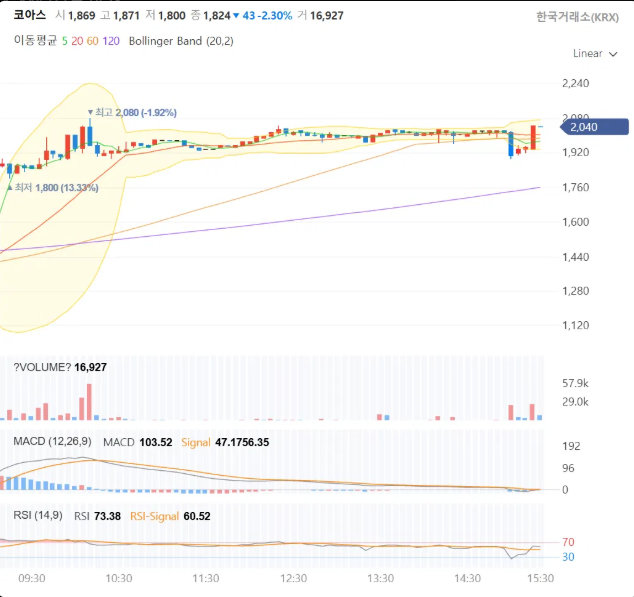Click the RSI 30 oversold level label
The image size is (634, 597).
568,557
